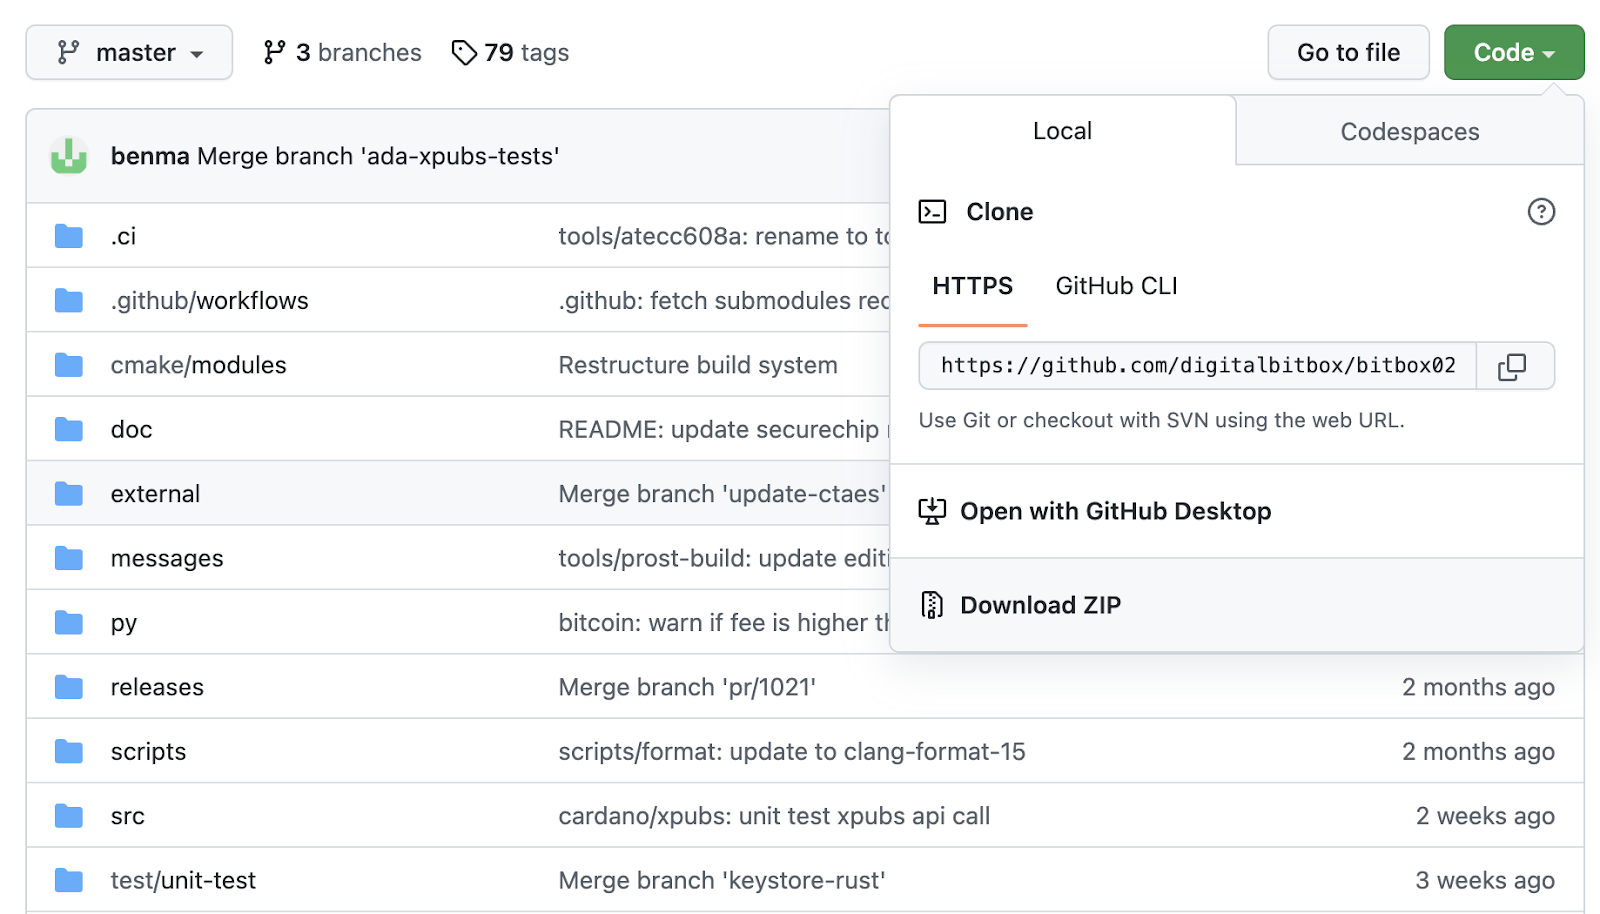Switch to the Codespaces tab
1600x914 pixels.
pos(1409,132)
